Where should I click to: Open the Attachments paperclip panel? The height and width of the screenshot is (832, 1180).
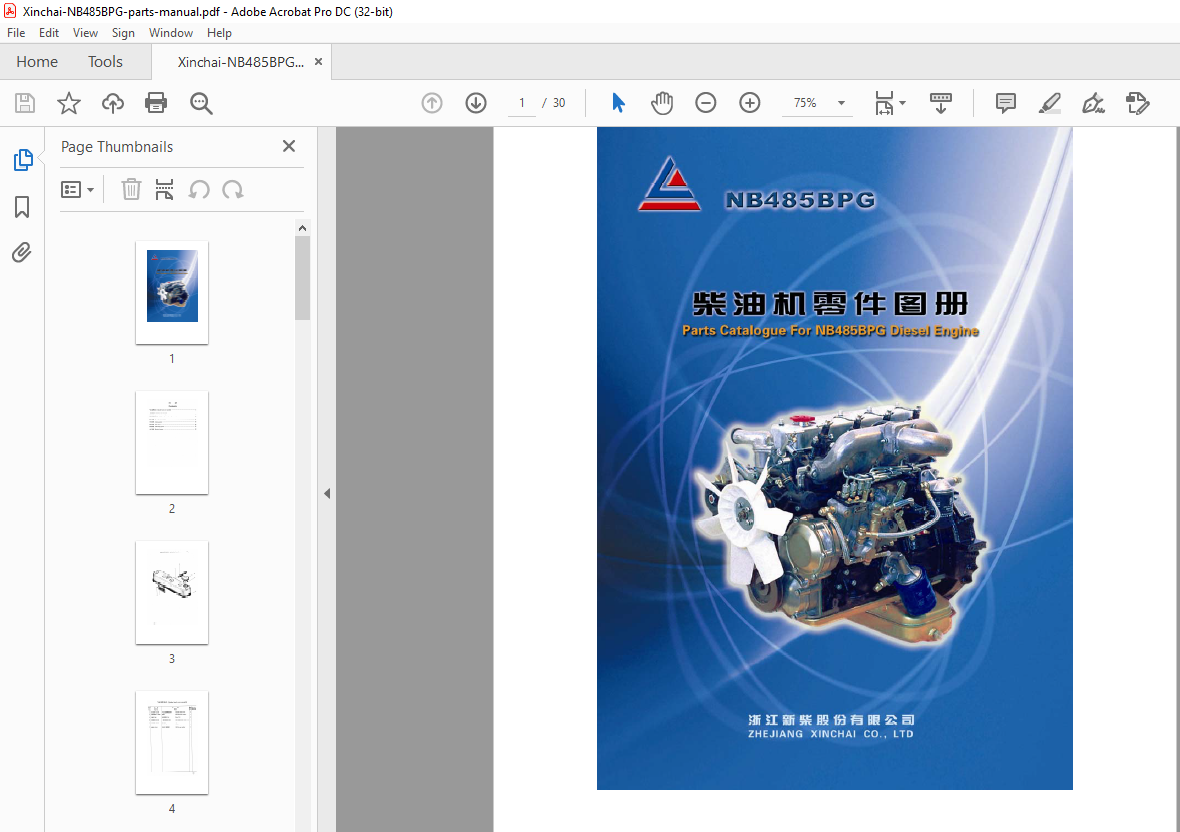(x=22, y=252)
